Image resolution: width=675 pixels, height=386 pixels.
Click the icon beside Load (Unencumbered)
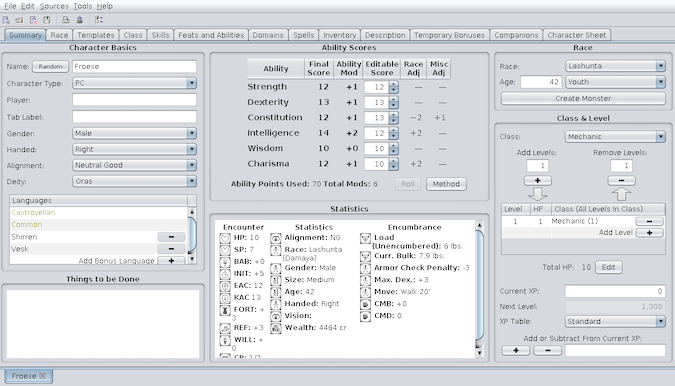point(365,238)
